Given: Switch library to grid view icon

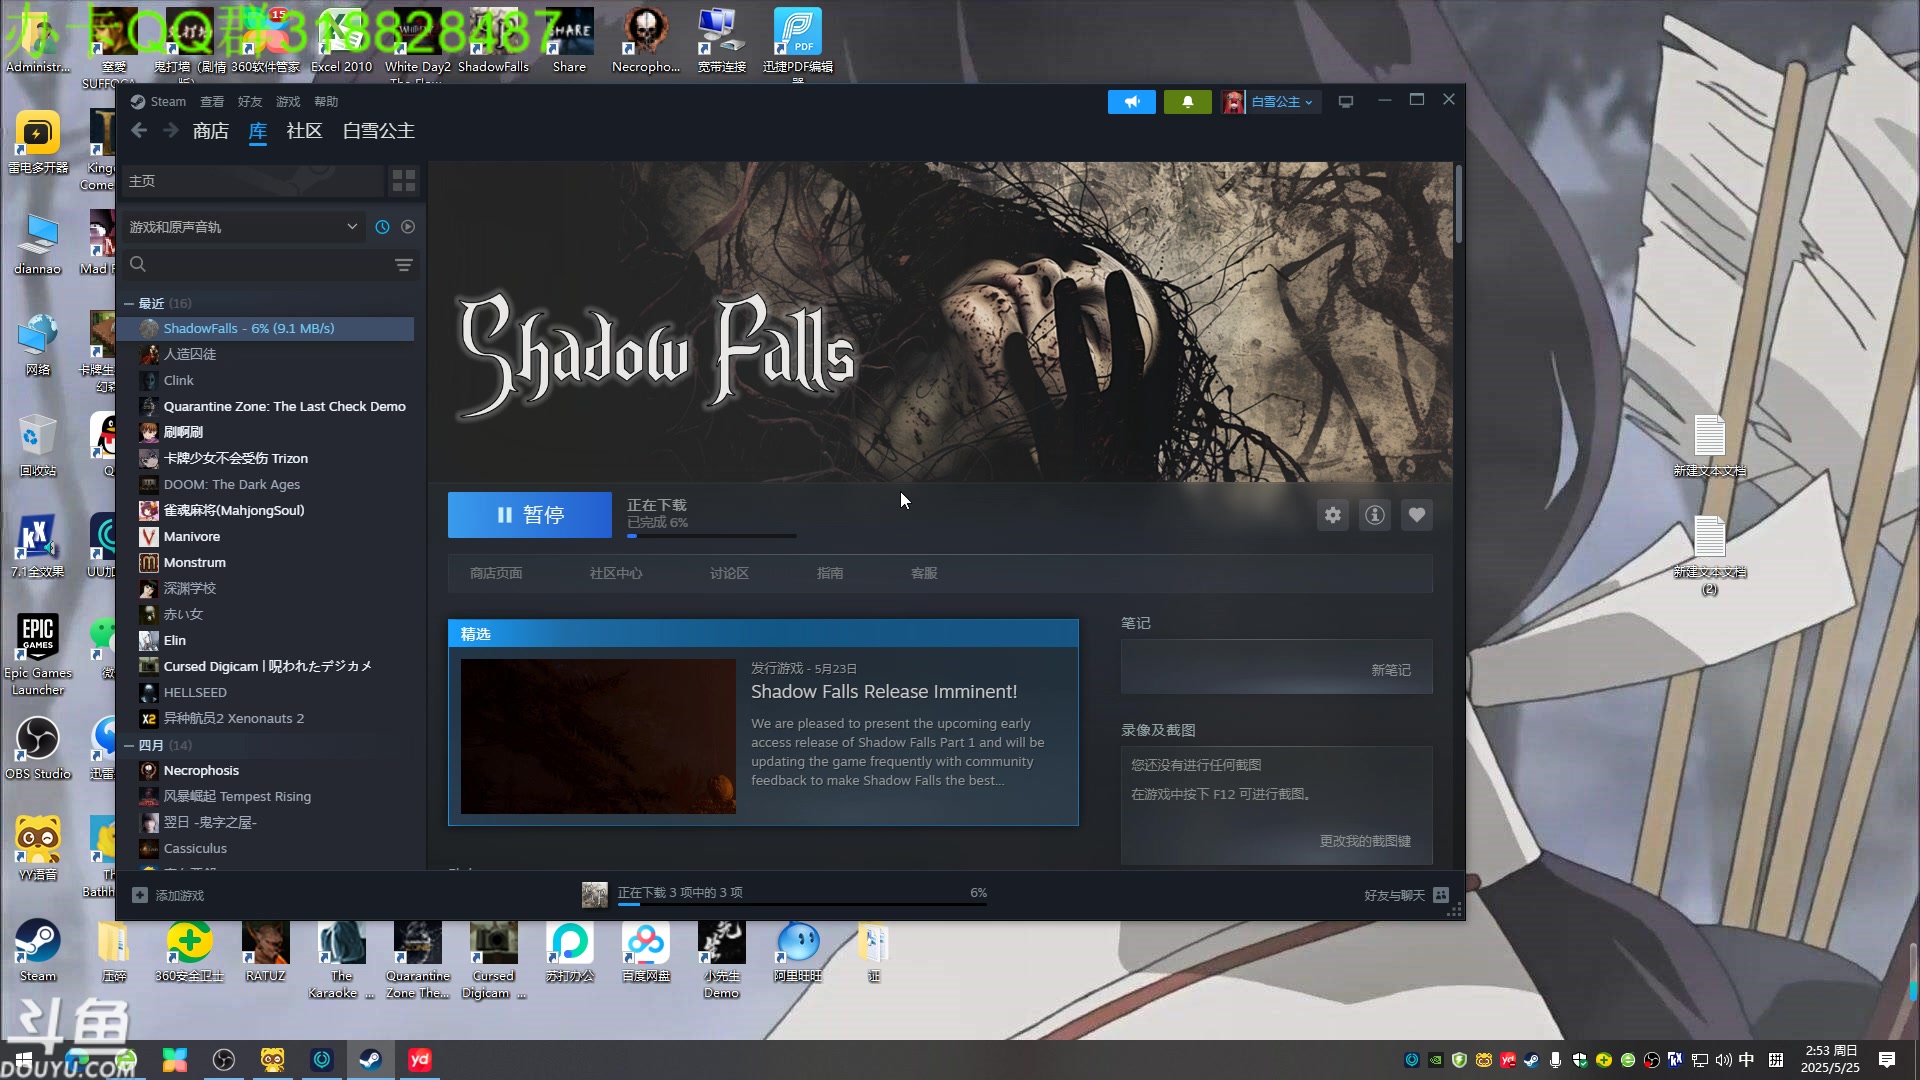Looking at the screenshot, I should pyautogui.click(x=404, y=181).
